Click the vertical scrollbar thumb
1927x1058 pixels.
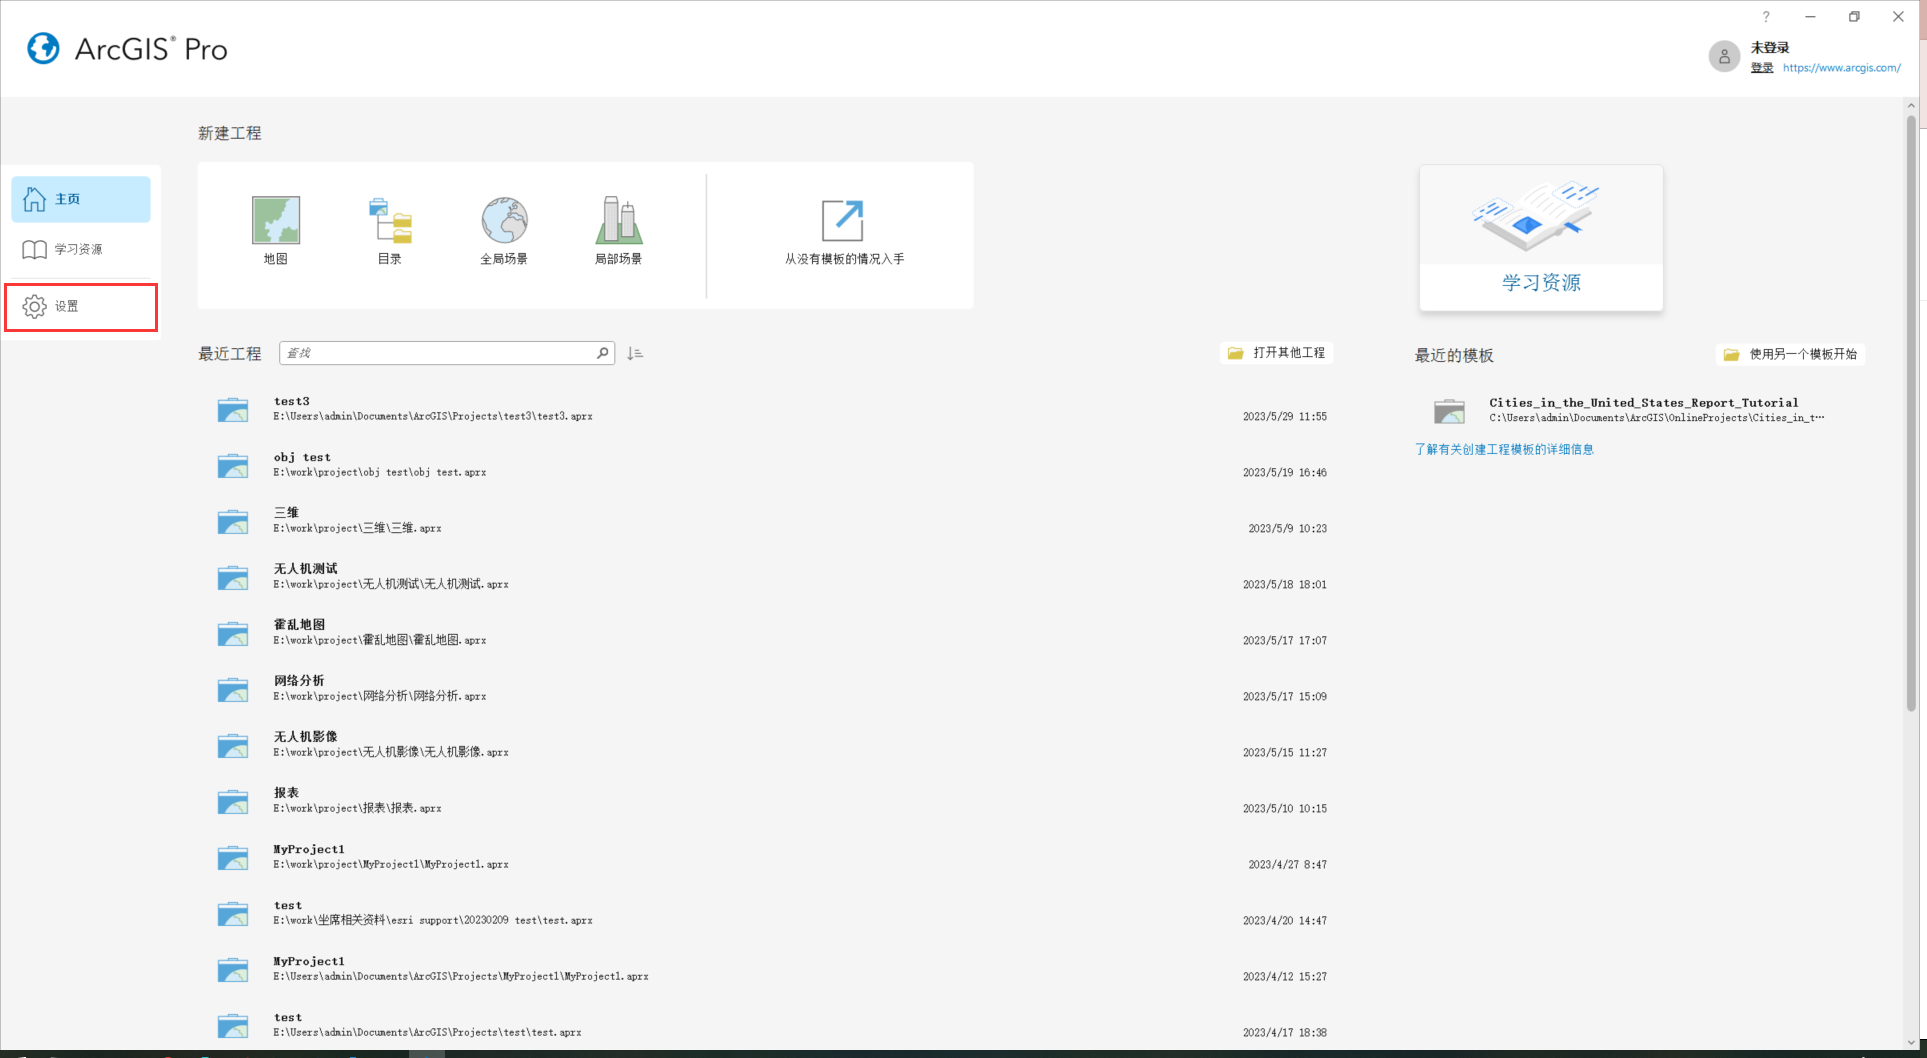[1911, 413]
